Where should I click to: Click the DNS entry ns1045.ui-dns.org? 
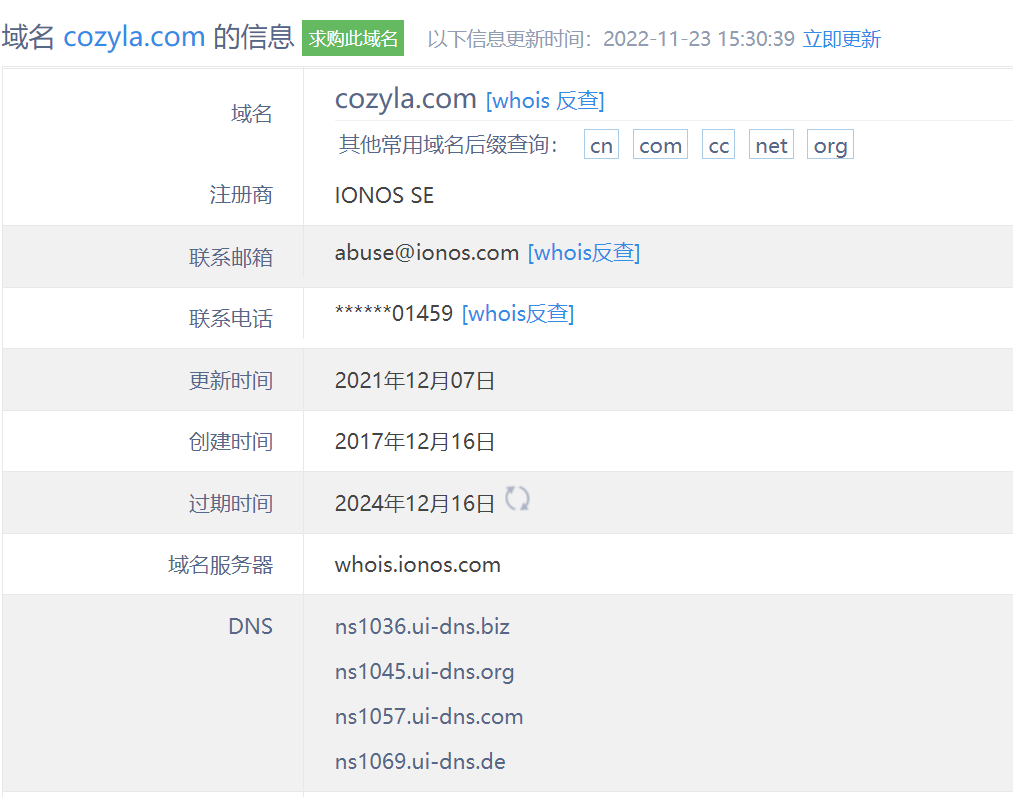pyautogui.click(x=423, y=671)
